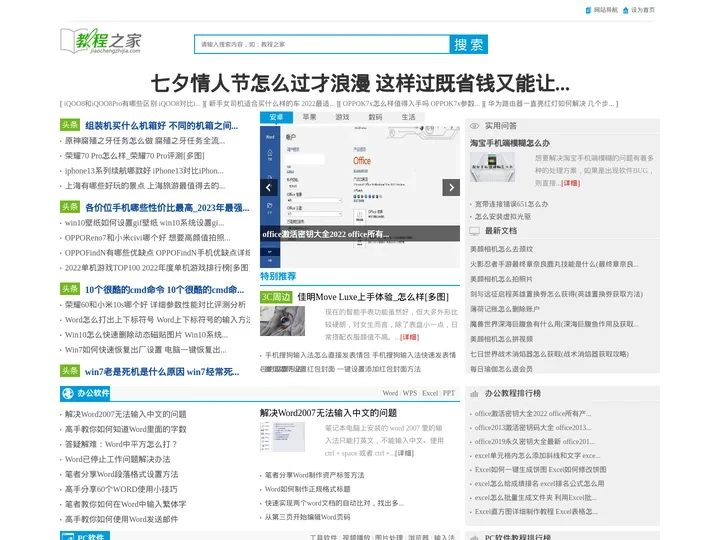Open Word怎么打出上下标符号 article

click(x=157, y=320)
